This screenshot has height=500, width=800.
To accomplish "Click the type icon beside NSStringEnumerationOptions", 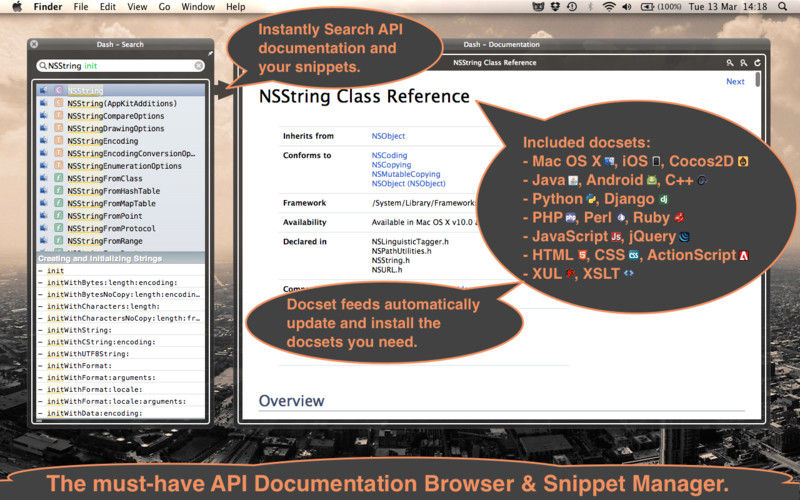I will [59, 165].
